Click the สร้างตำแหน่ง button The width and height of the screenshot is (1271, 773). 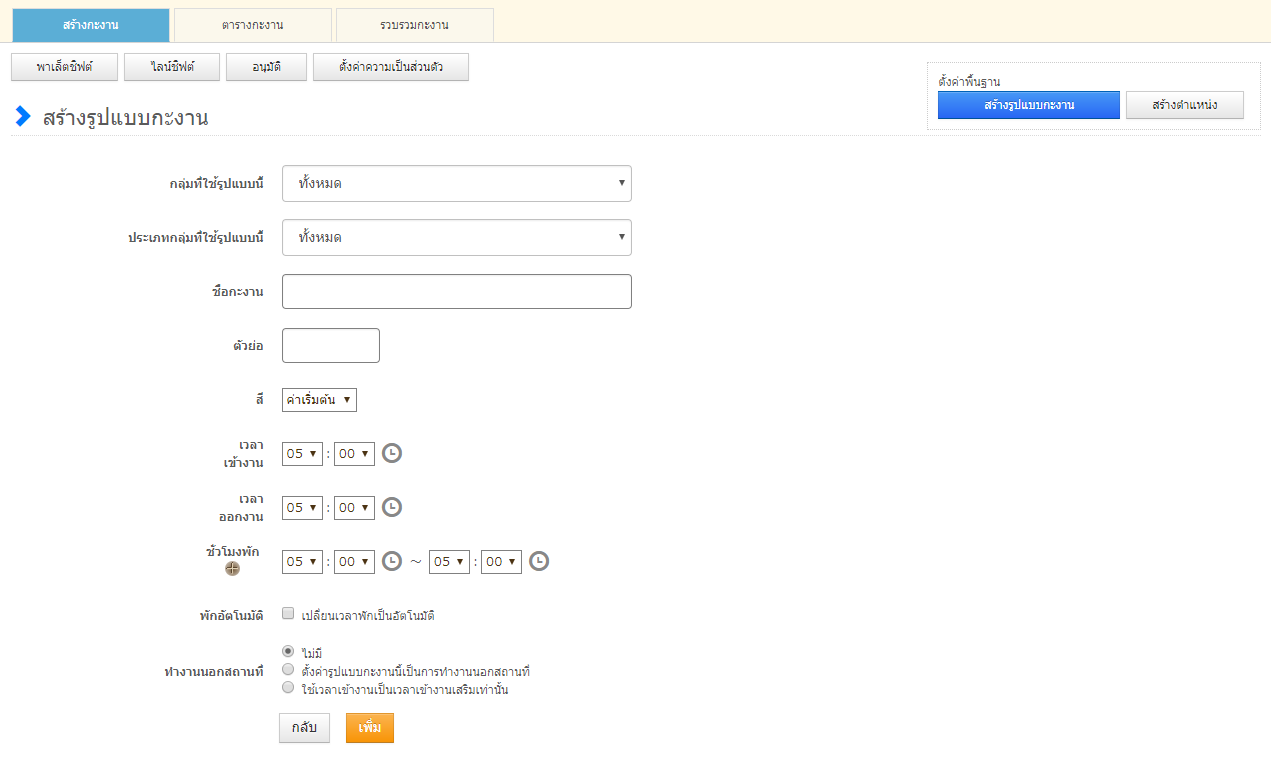(1184, 105)
